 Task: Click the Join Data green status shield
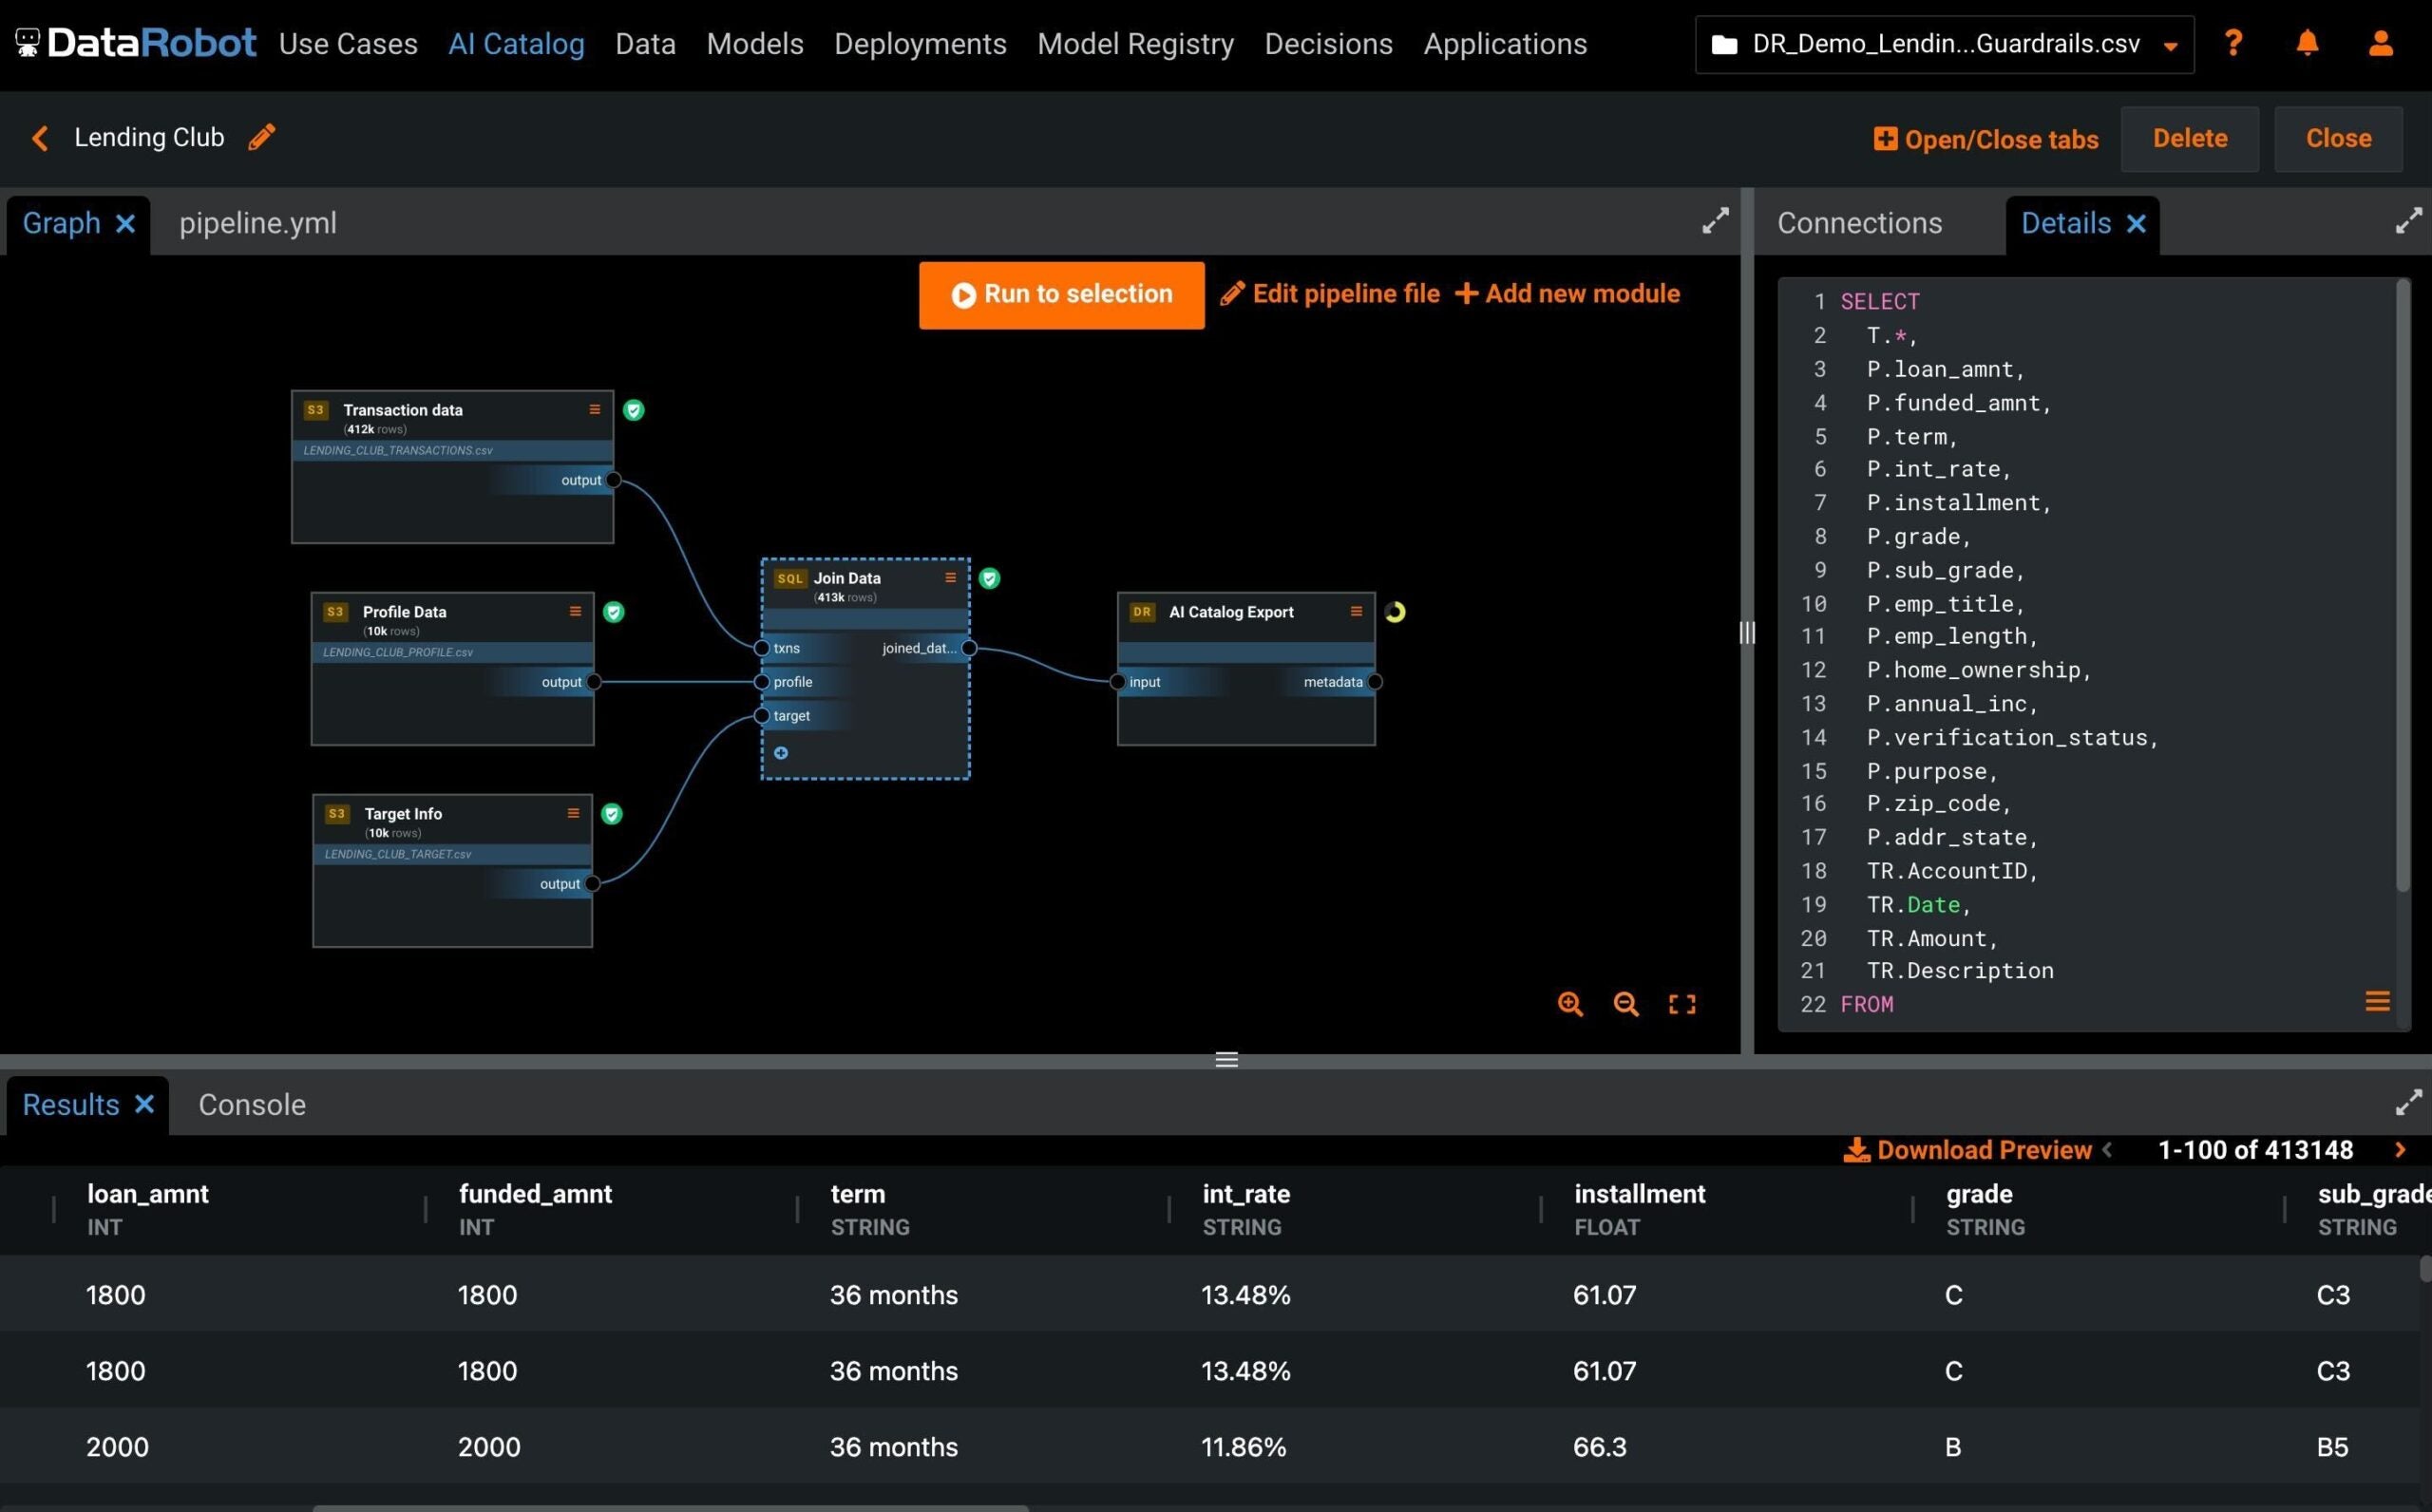click(x=989, y=578)
